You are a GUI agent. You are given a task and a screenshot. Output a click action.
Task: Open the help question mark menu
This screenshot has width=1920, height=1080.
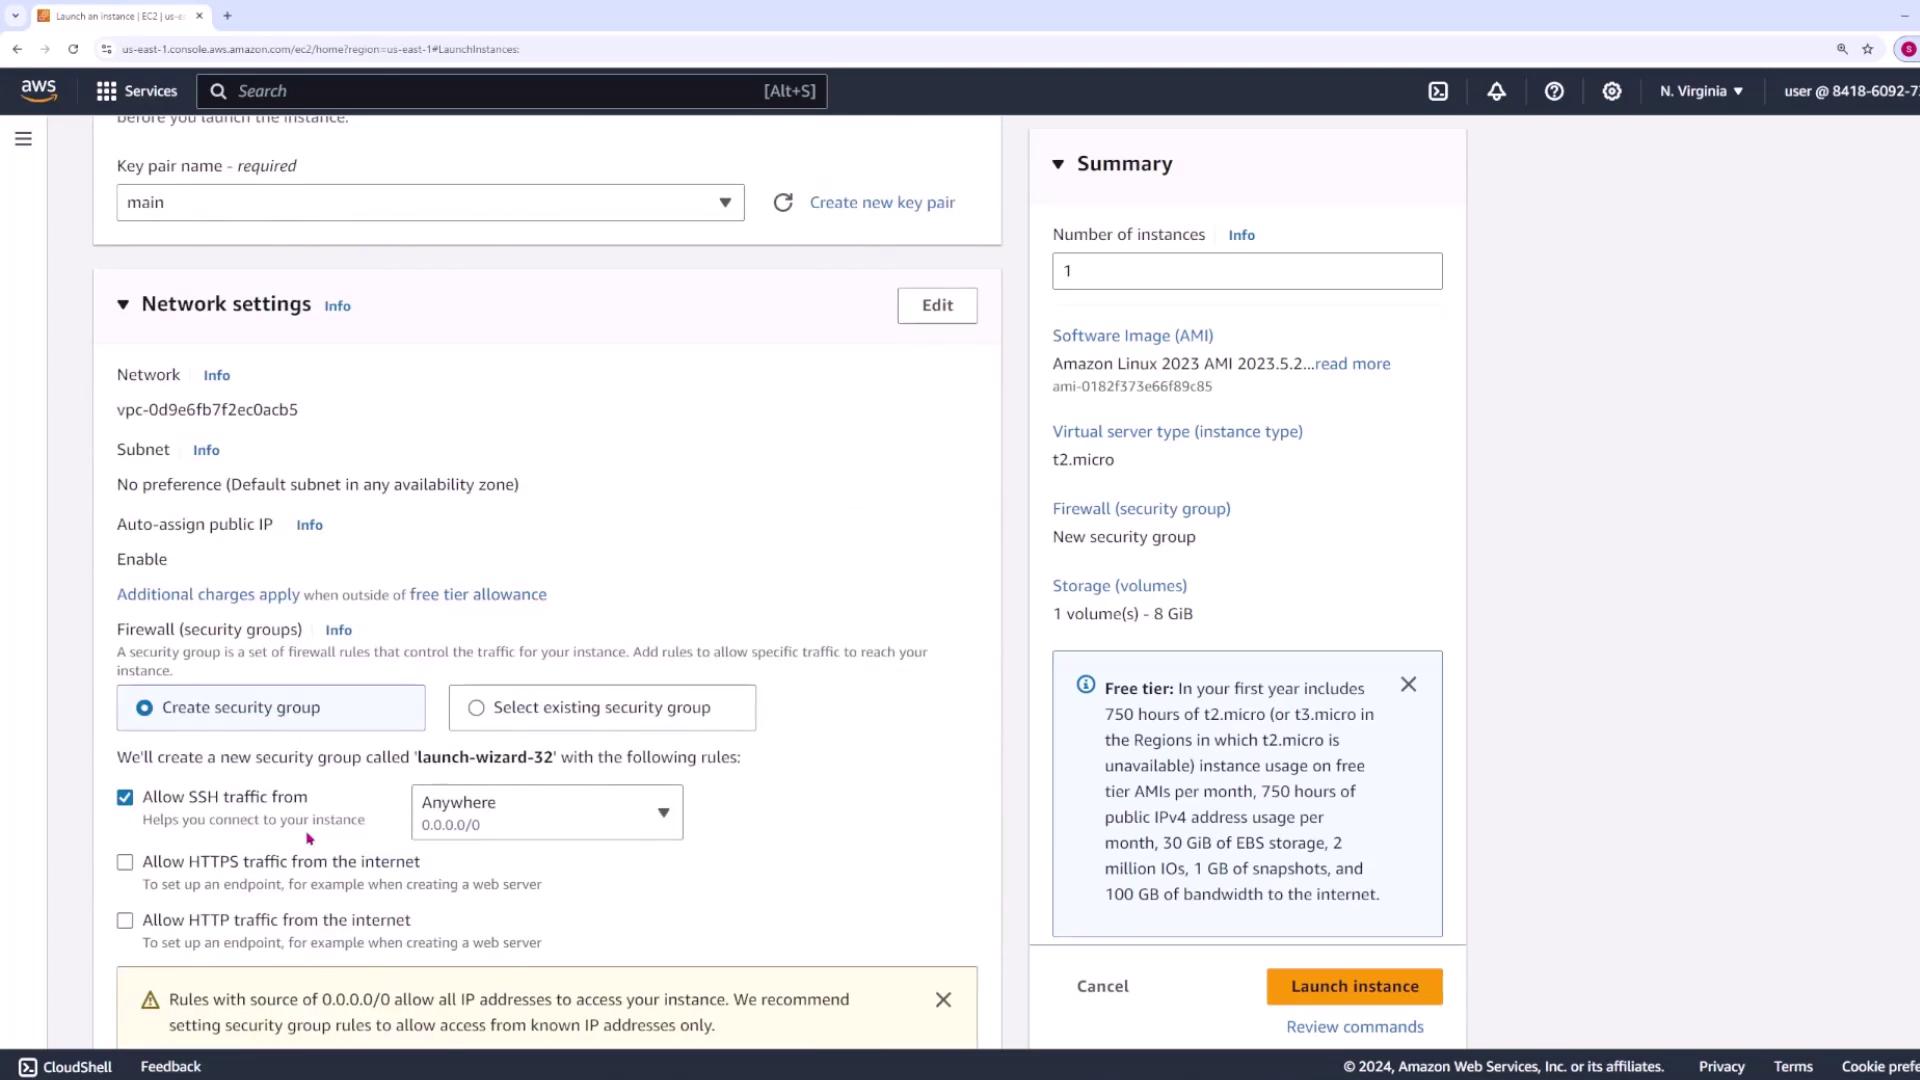tap(1554, 91)
